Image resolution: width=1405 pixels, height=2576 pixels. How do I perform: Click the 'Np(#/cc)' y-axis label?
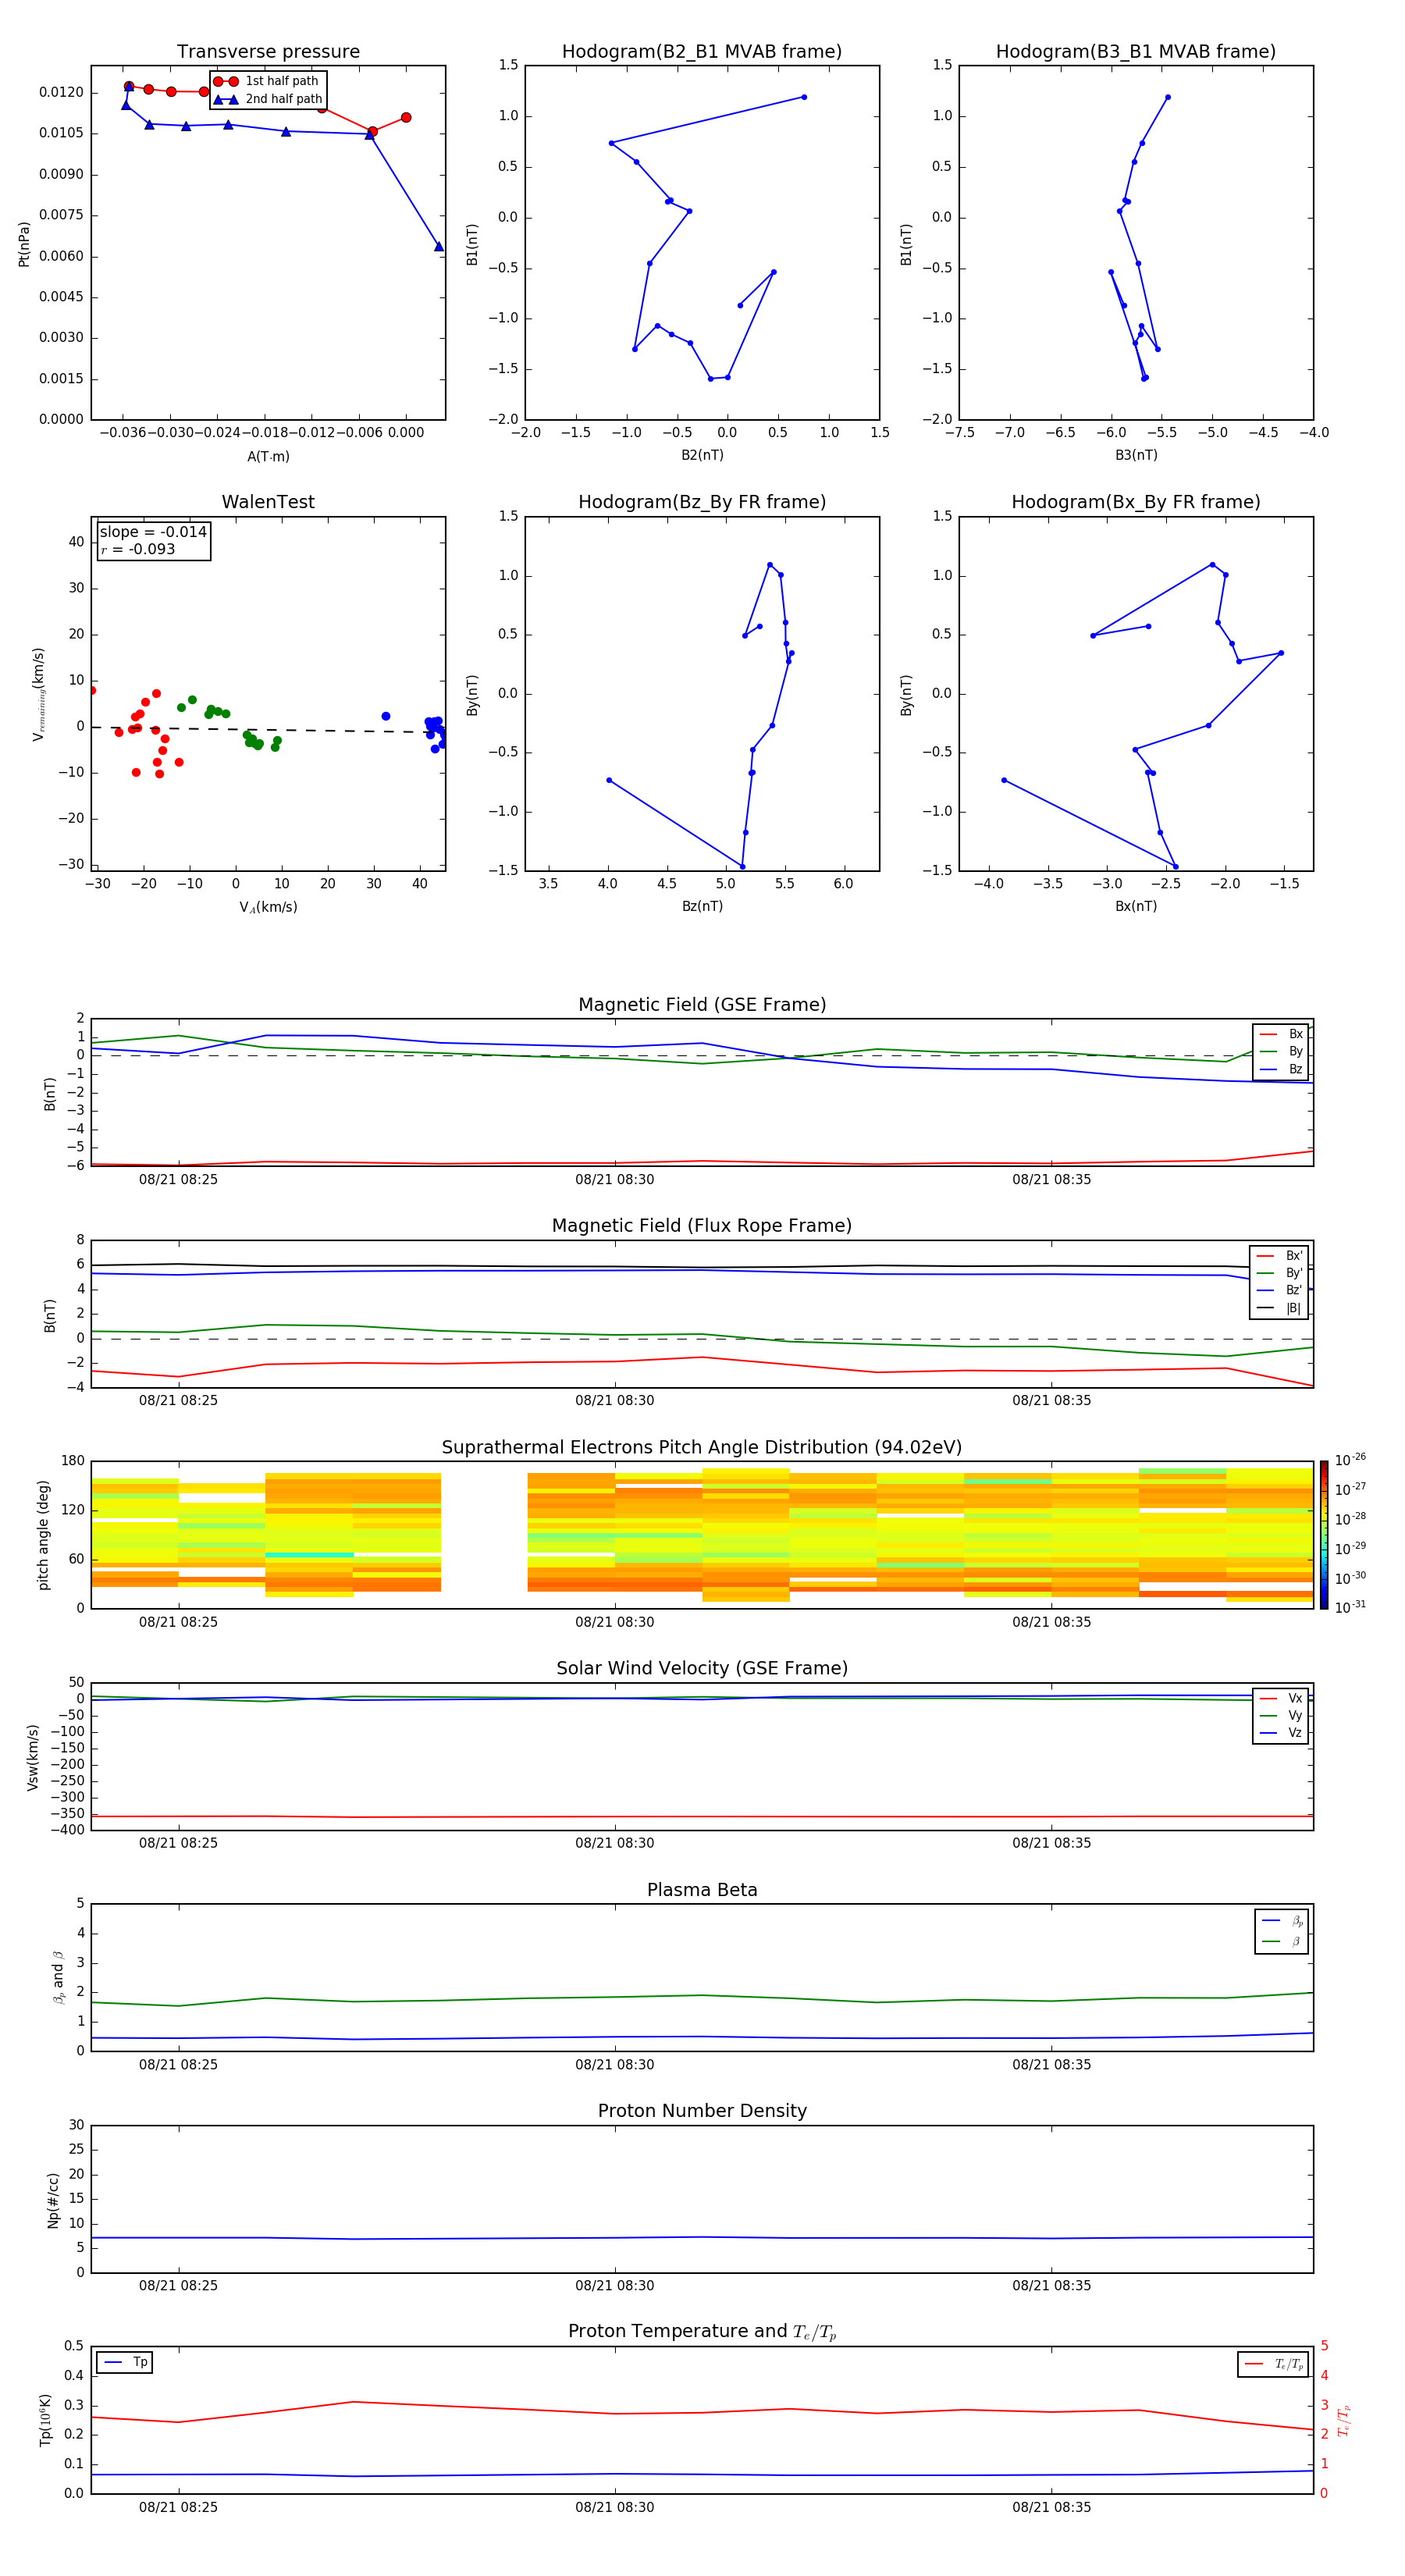click(53, 2199)
